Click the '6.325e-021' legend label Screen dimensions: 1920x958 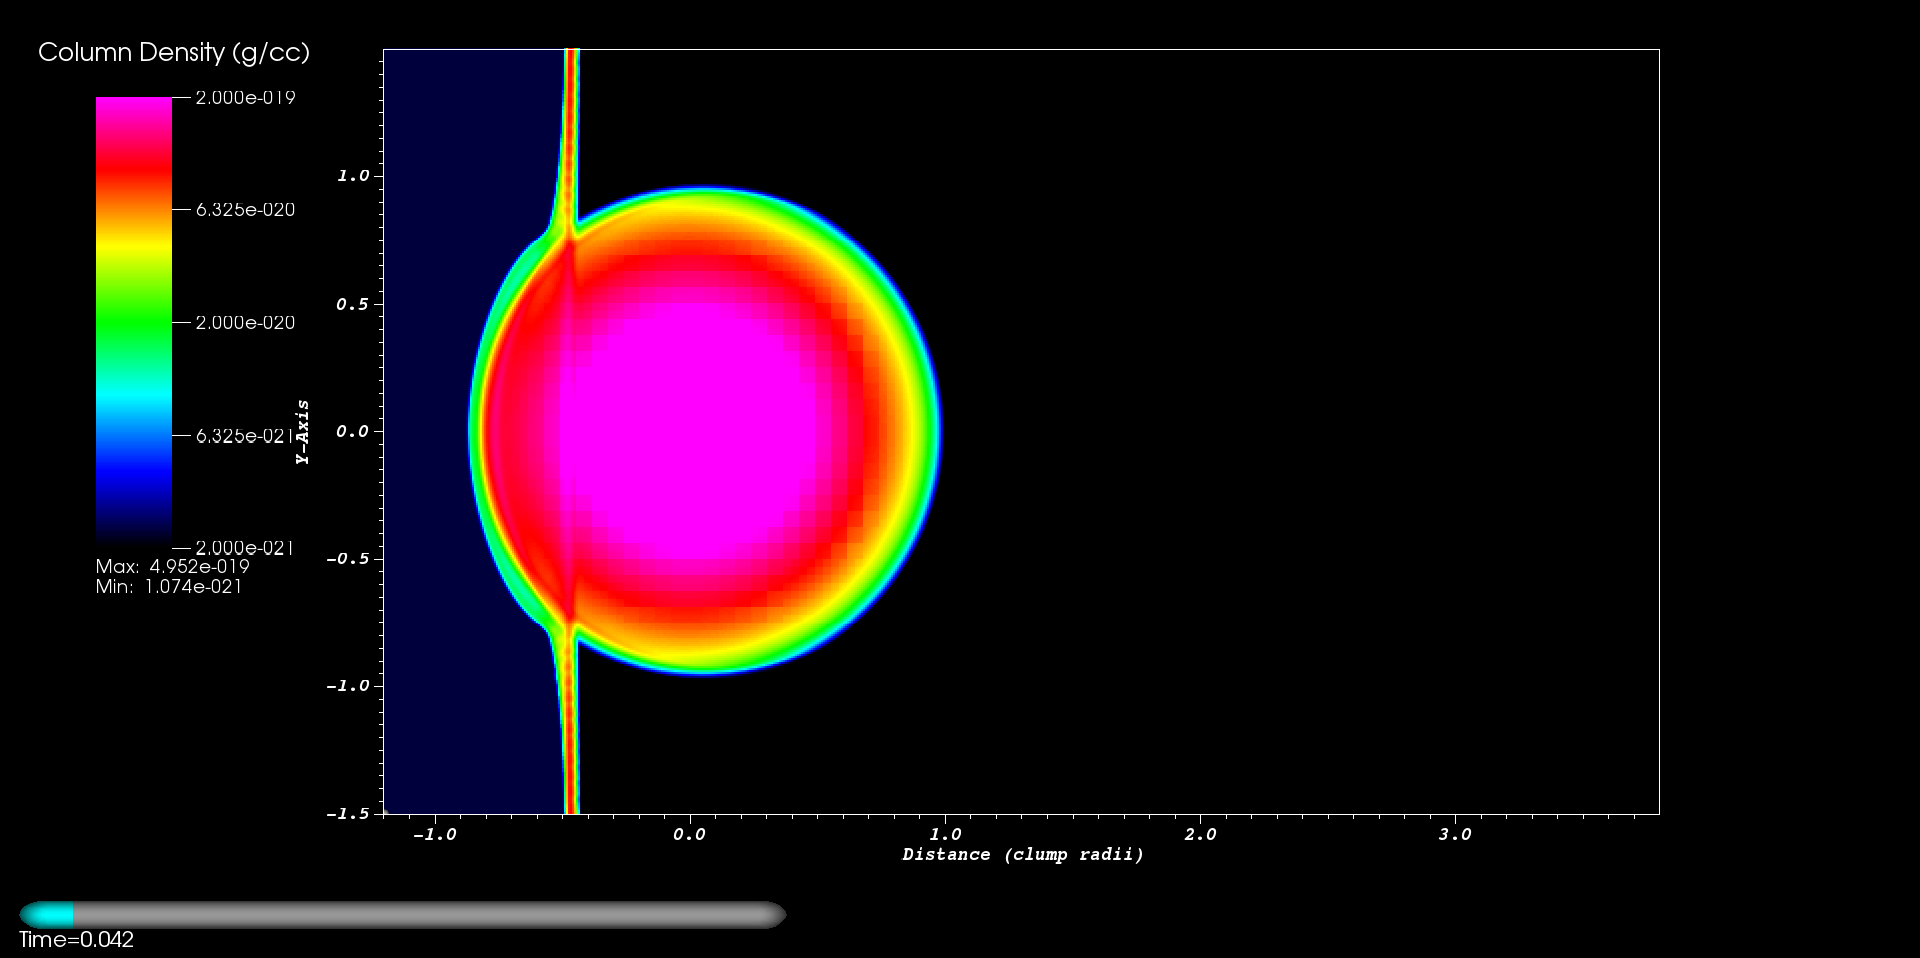tap(245, 436)
